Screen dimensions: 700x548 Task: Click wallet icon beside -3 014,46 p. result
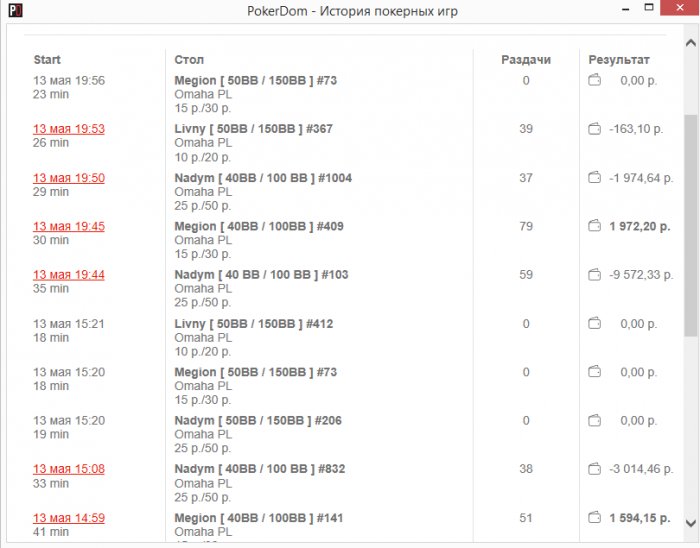[x=595, y=469]
